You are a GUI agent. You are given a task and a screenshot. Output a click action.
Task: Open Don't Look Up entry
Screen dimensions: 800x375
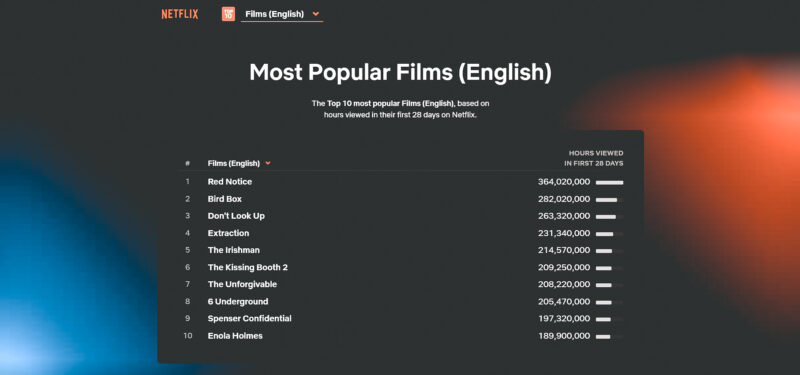coord(236,216)
